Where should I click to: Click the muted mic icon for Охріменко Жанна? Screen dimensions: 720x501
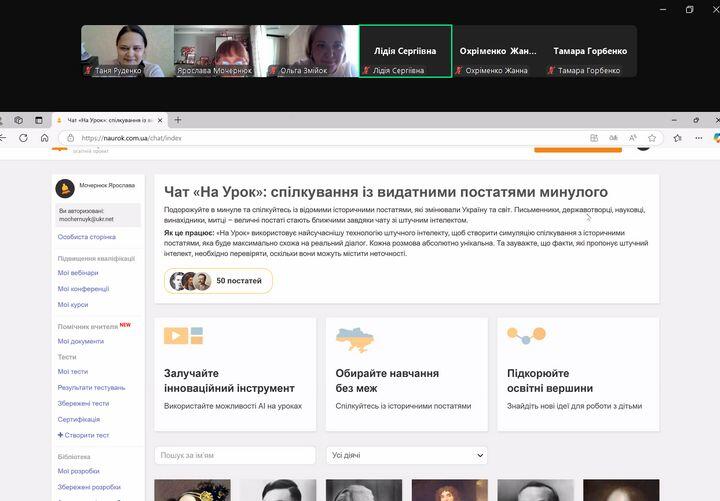(x=459, y=70)
